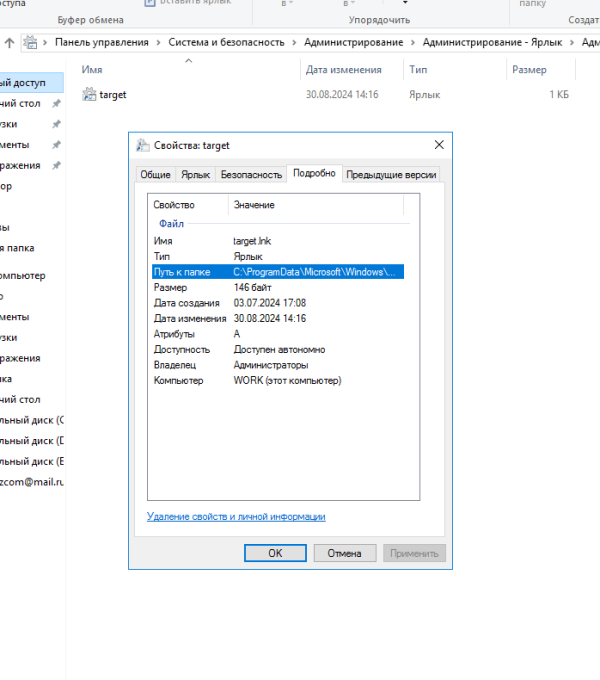The width and height of the screenshot is (600, 680).
Task: Open the mail.ru account item in sidebar
Action: coord(31,482)
